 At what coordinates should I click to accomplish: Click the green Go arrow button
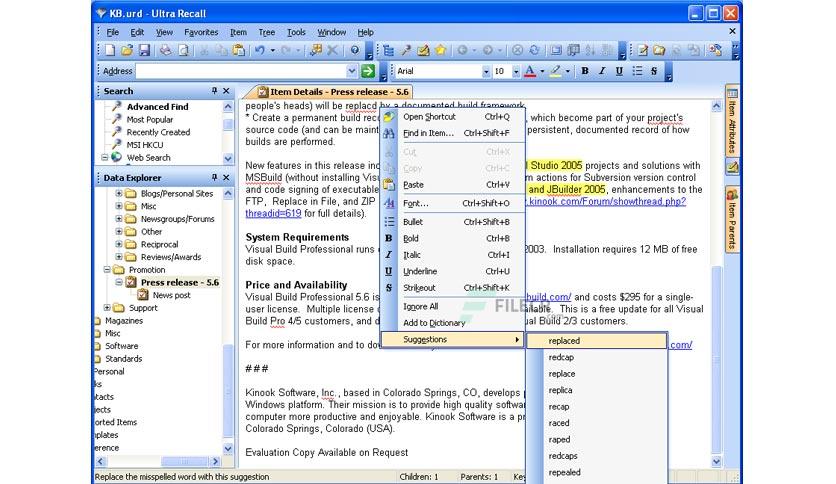coord(367,71)
